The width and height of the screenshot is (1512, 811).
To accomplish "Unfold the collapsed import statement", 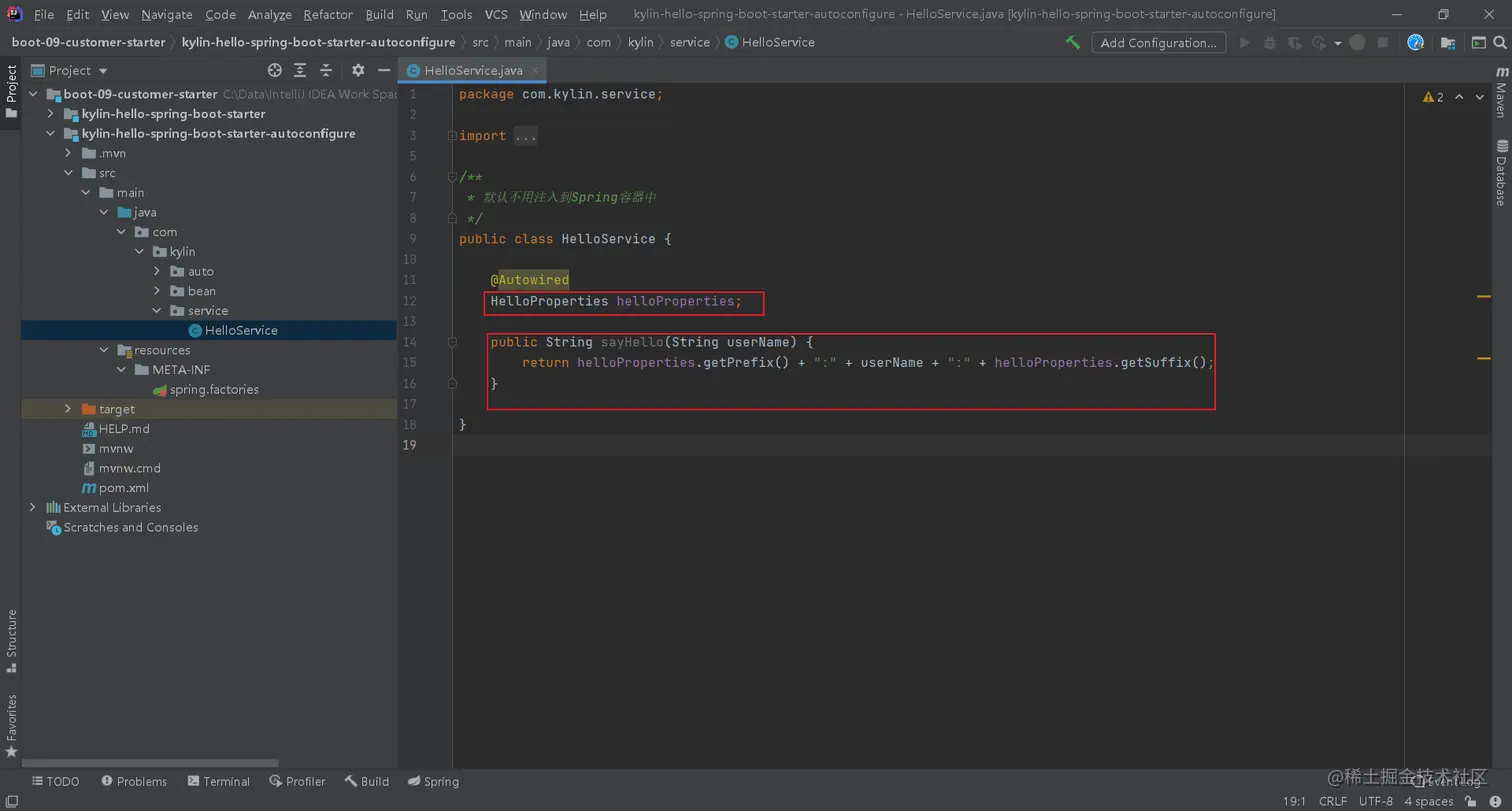I will tap(452, 136).
